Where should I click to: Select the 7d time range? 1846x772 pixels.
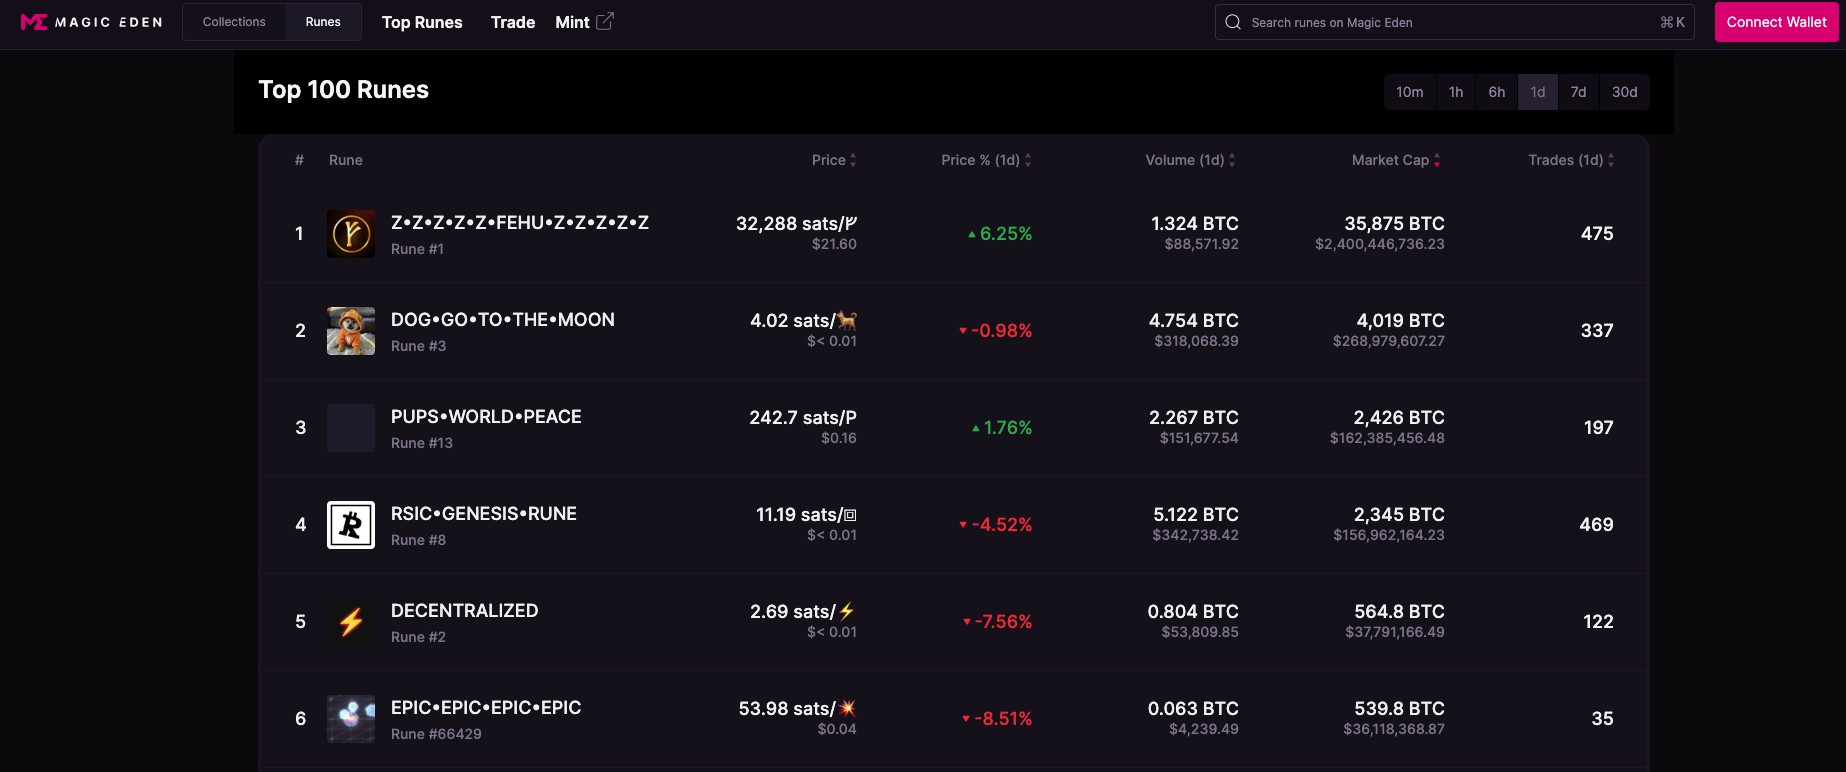click(x=1578, y=92)
